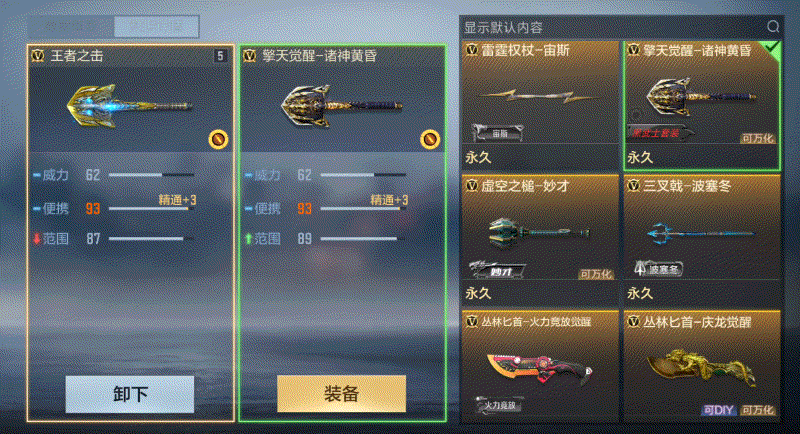The width and height of the screenshot is (800, 434).
Task: Select the 宙斯 tag badge
Action: point(498,133)
